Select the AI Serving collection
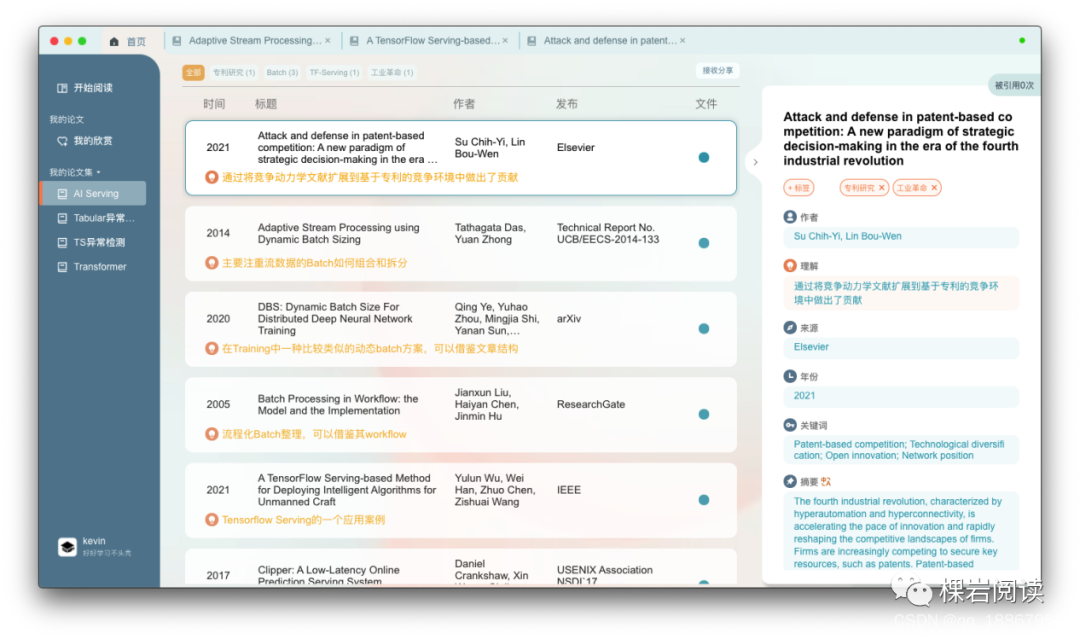The image size is (1080, 639). [x=94, y=193]
